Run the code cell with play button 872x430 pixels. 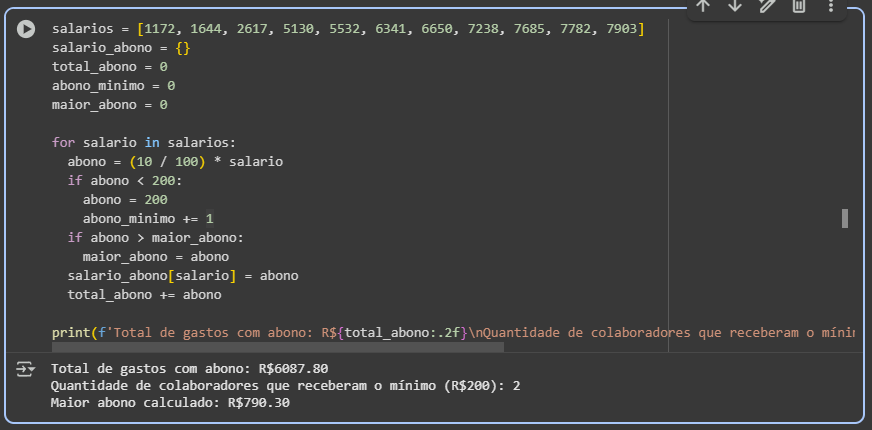pos(26,29)
